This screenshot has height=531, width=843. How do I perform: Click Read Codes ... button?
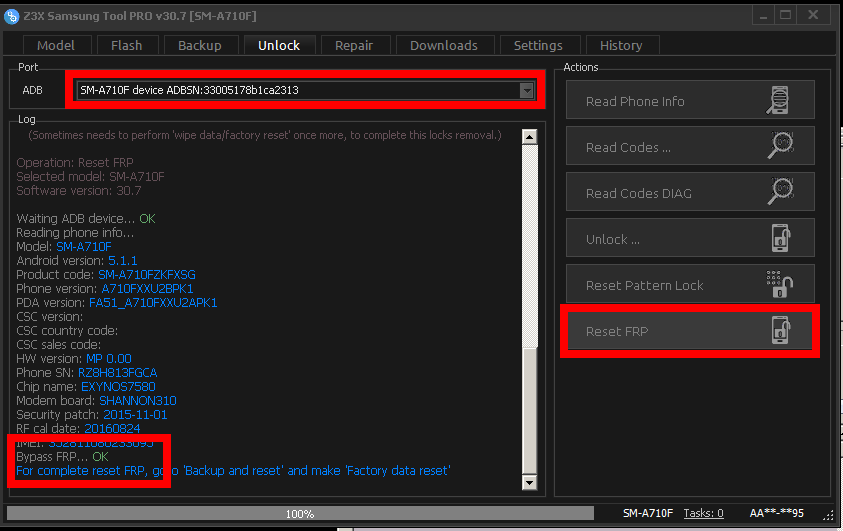pyautogui.click(x=690, y=146)
